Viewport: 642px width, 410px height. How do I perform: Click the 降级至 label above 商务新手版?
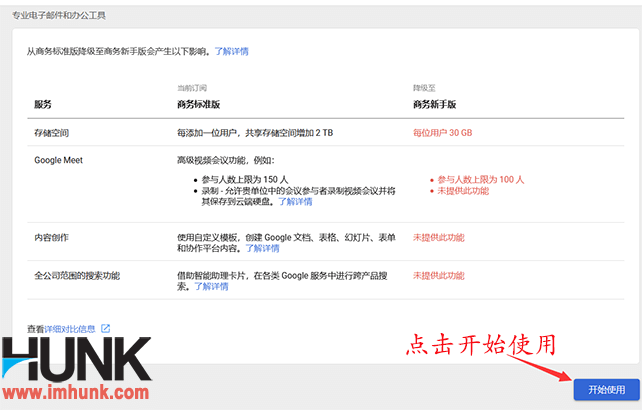point(424,88)
